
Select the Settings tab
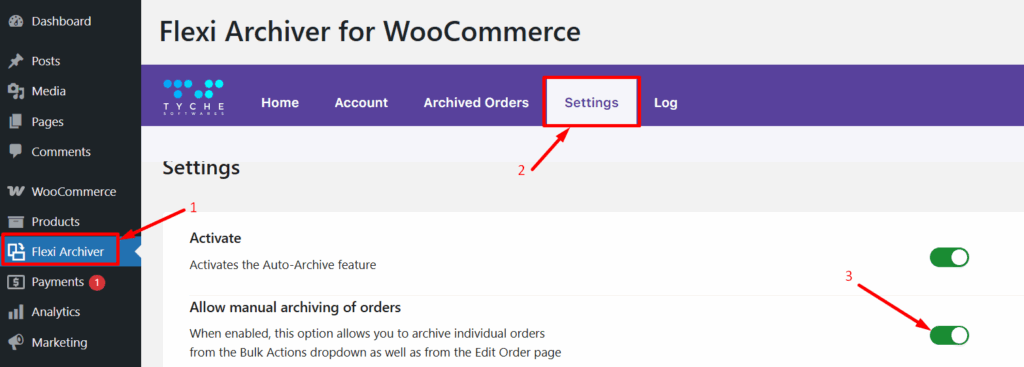point(592,103)
